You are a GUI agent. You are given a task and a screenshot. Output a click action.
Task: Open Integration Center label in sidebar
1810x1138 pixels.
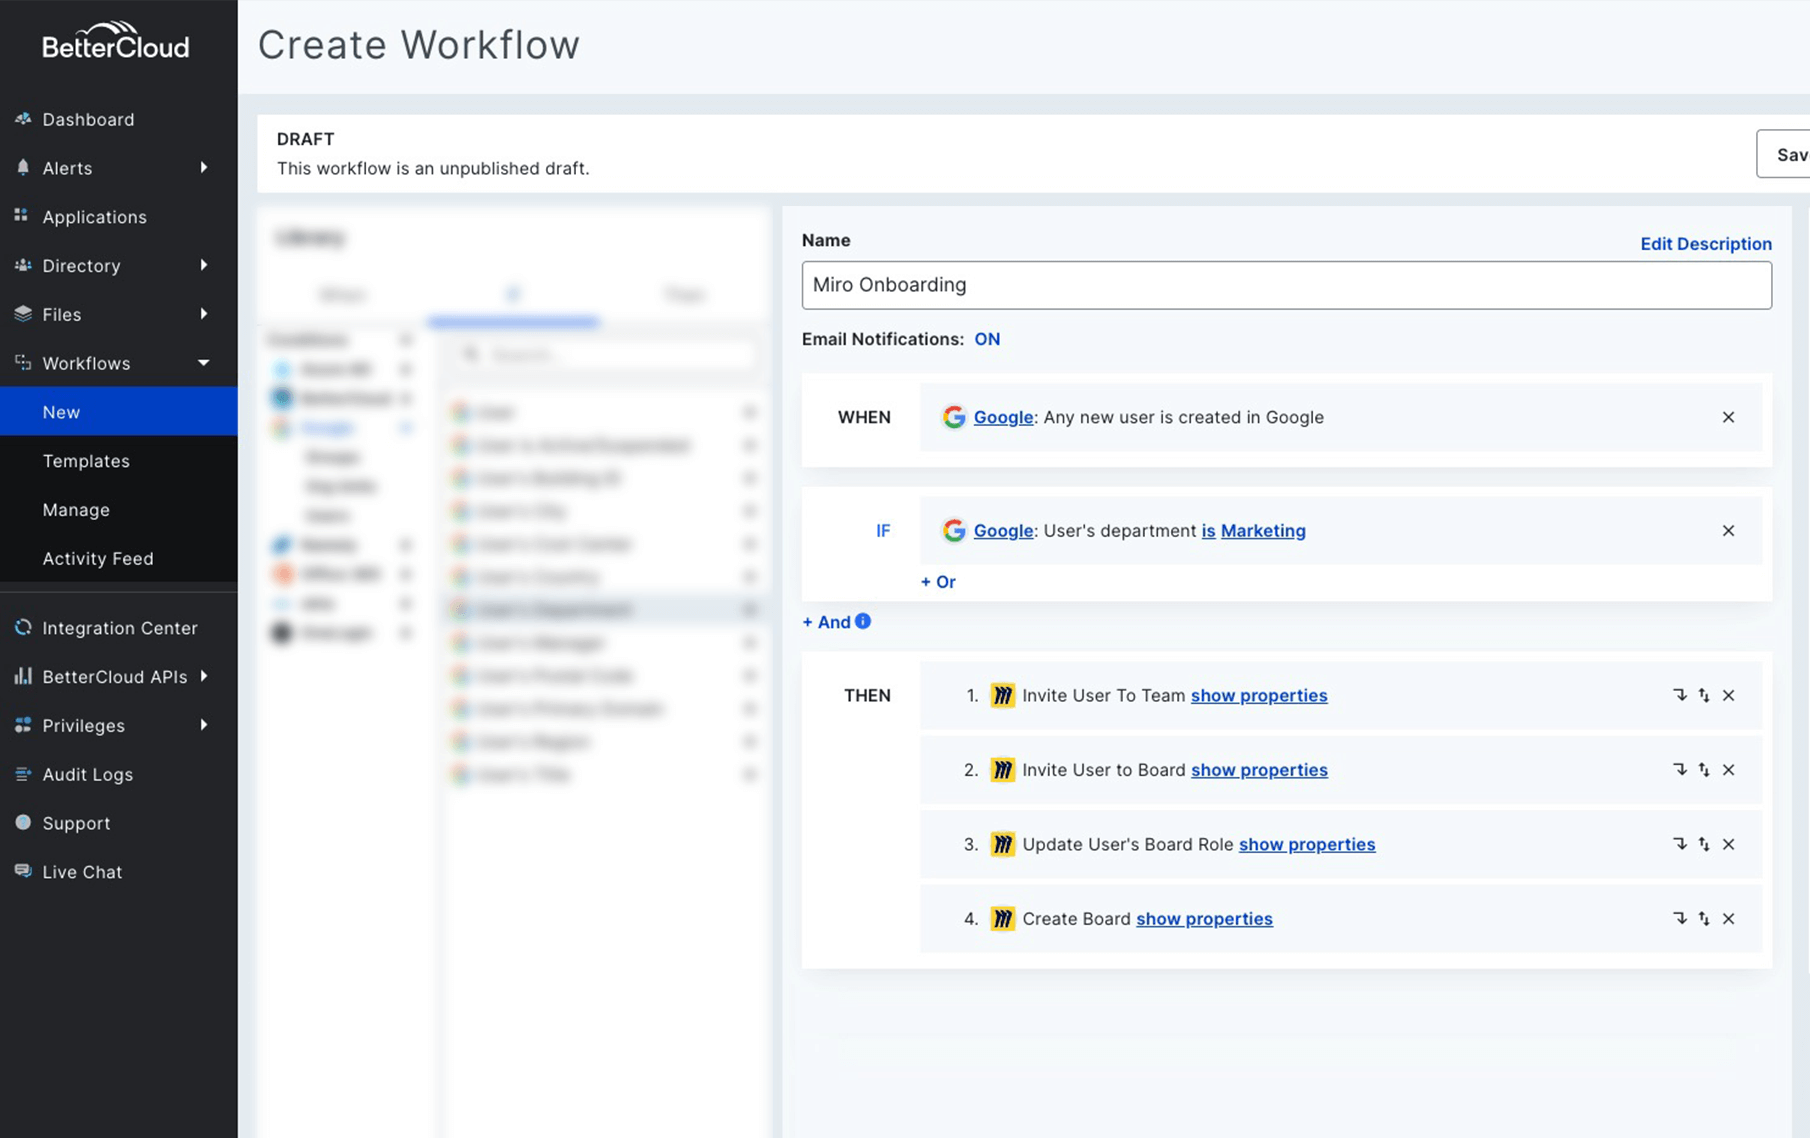coord(120,628)
